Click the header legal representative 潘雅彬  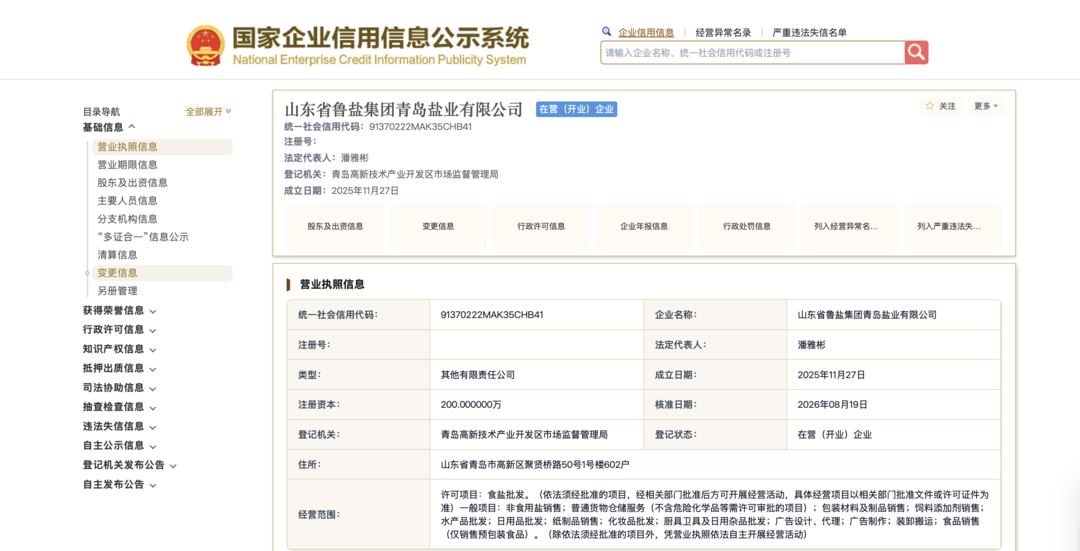tap(355, 158)
